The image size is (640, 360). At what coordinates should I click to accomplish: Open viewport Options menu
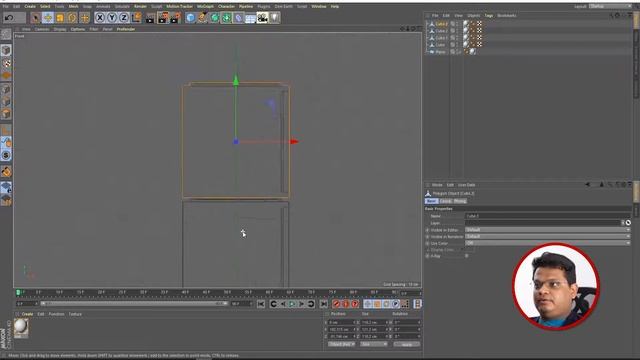click(78, 29)
